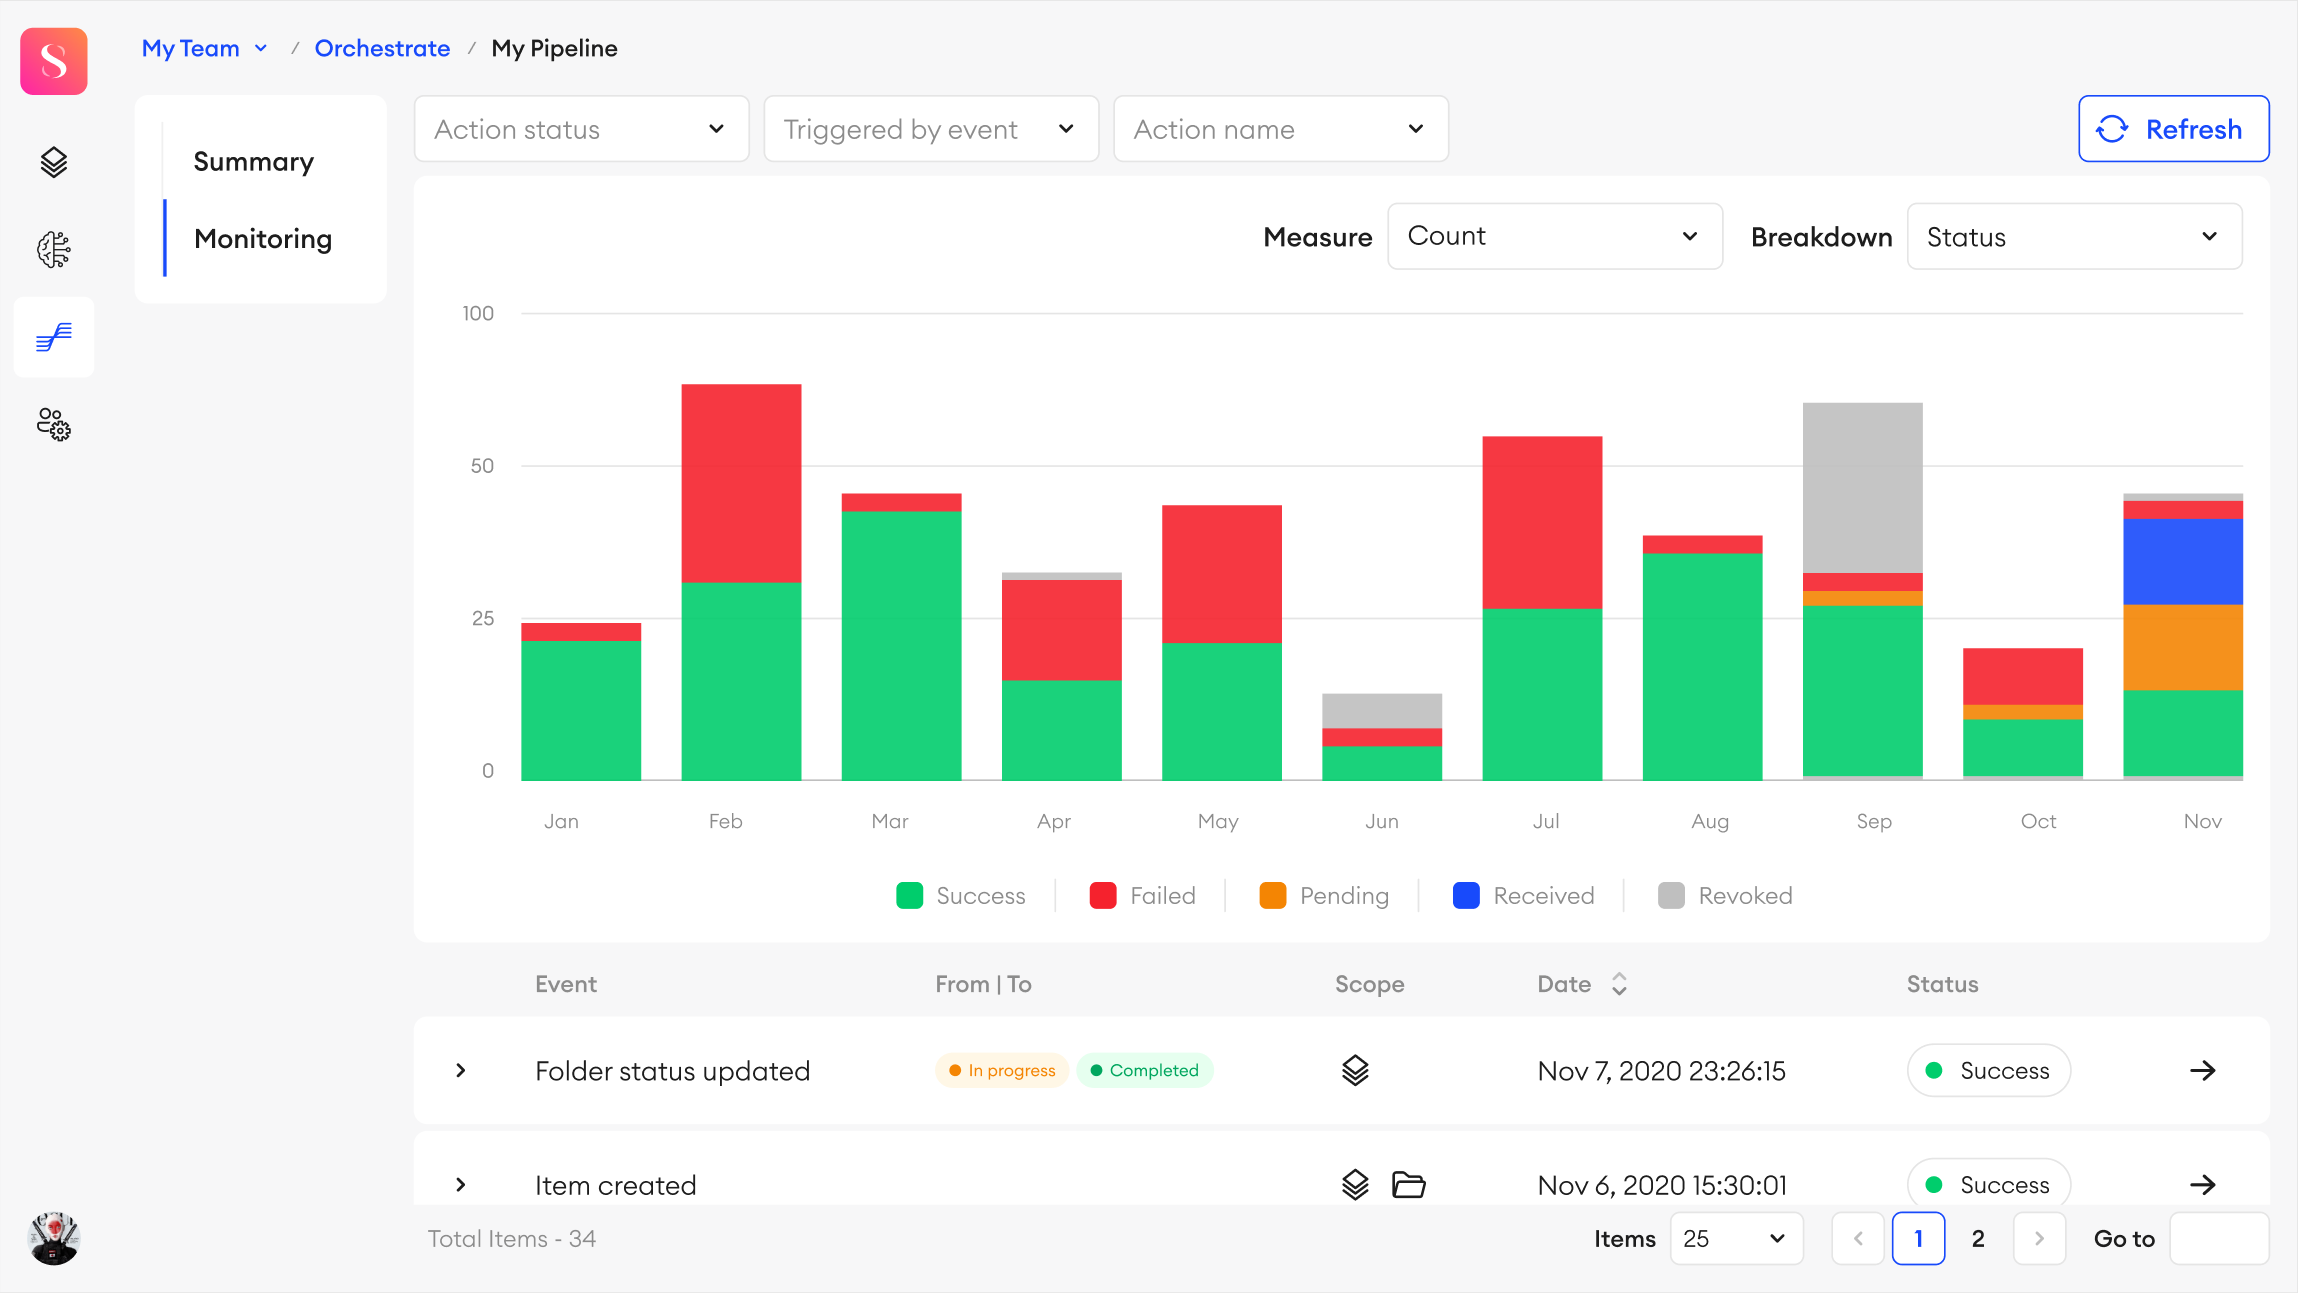Click the blue Received legend swatch
This screenshot has width=2298, height=1293.
[x=1466, y=896]
